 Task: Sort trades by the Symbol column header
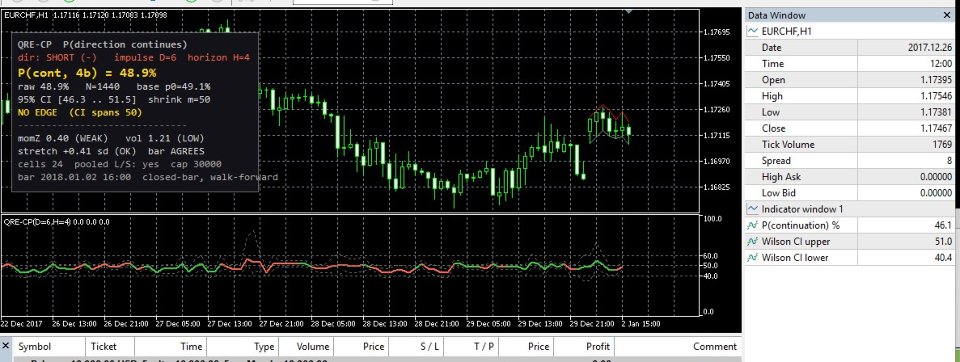click(49, 346)
